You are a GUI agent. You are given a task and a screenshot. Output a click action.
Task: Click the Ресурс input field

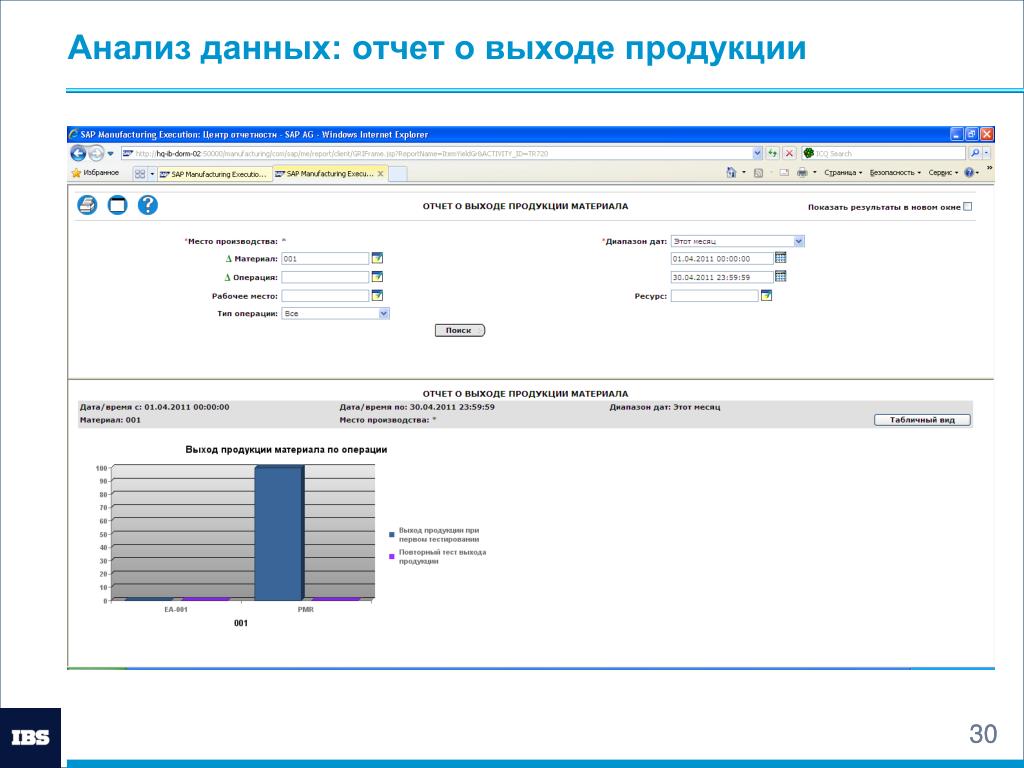point(714,296)
